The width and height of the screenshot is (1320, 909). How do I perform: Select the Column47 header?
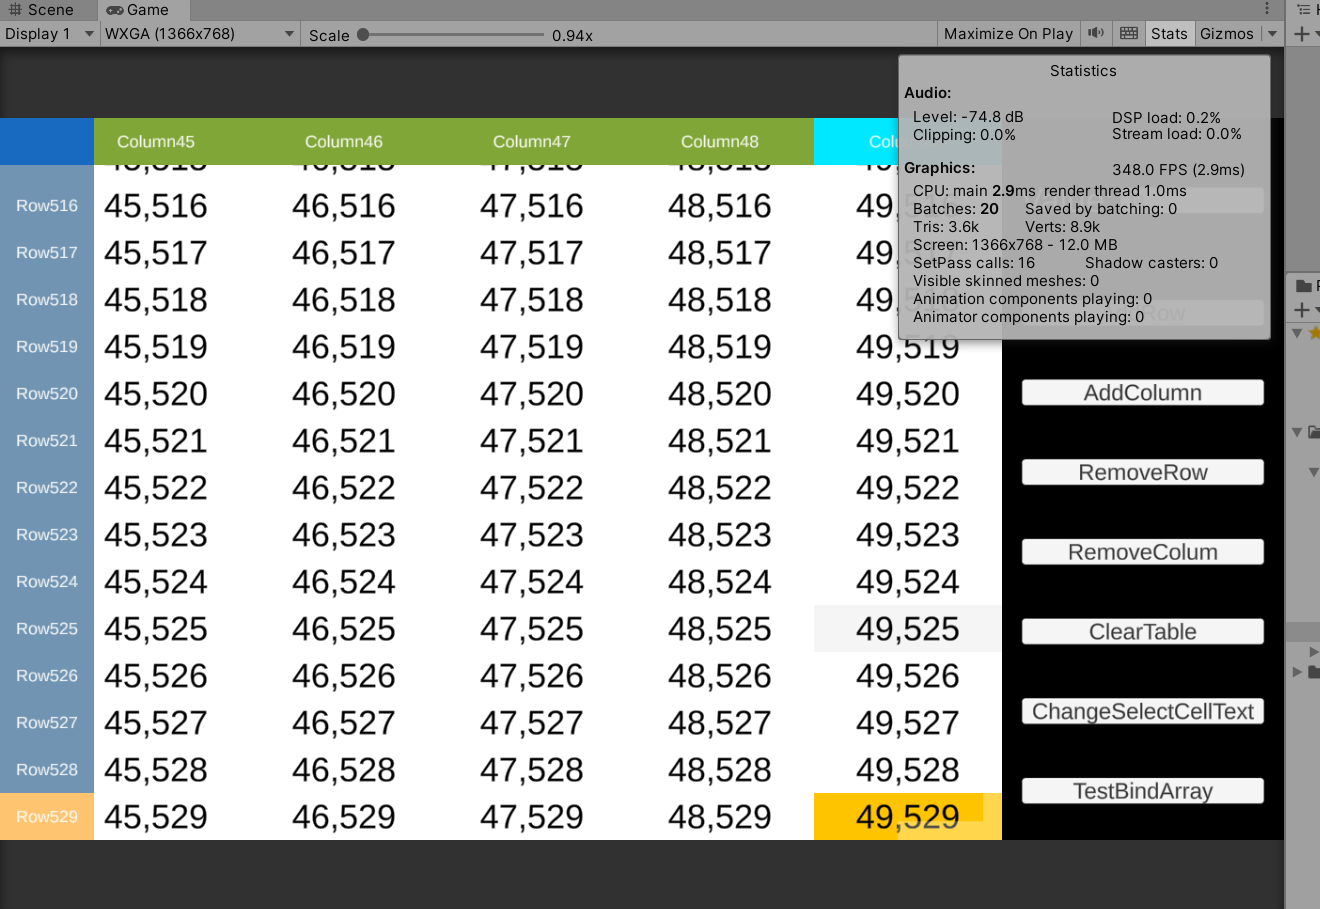click(x=532, y=142)
